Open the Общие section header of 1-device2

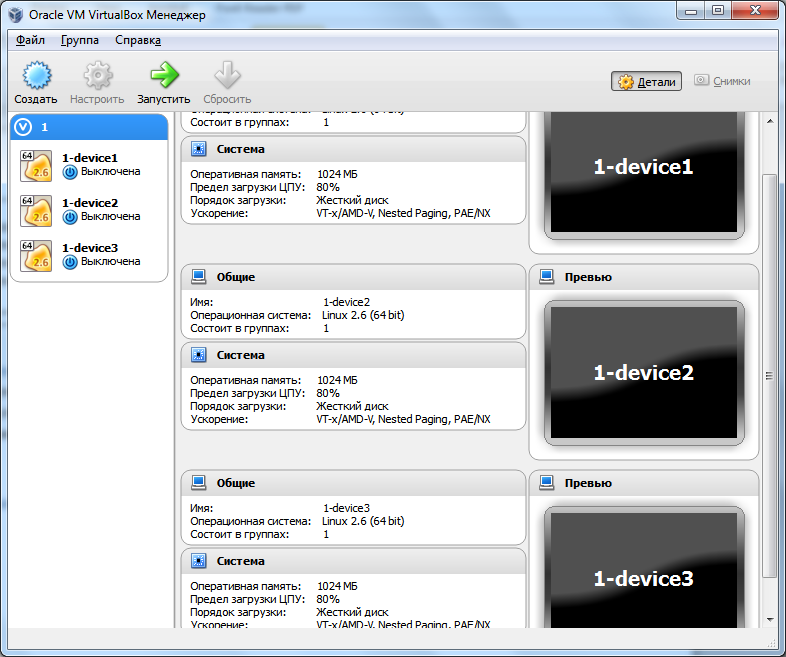353,277
